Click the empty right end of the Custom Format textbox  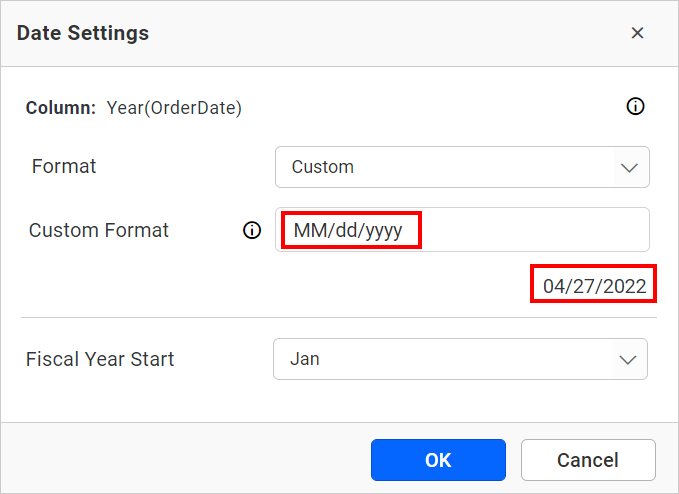(x=560, y=231)
